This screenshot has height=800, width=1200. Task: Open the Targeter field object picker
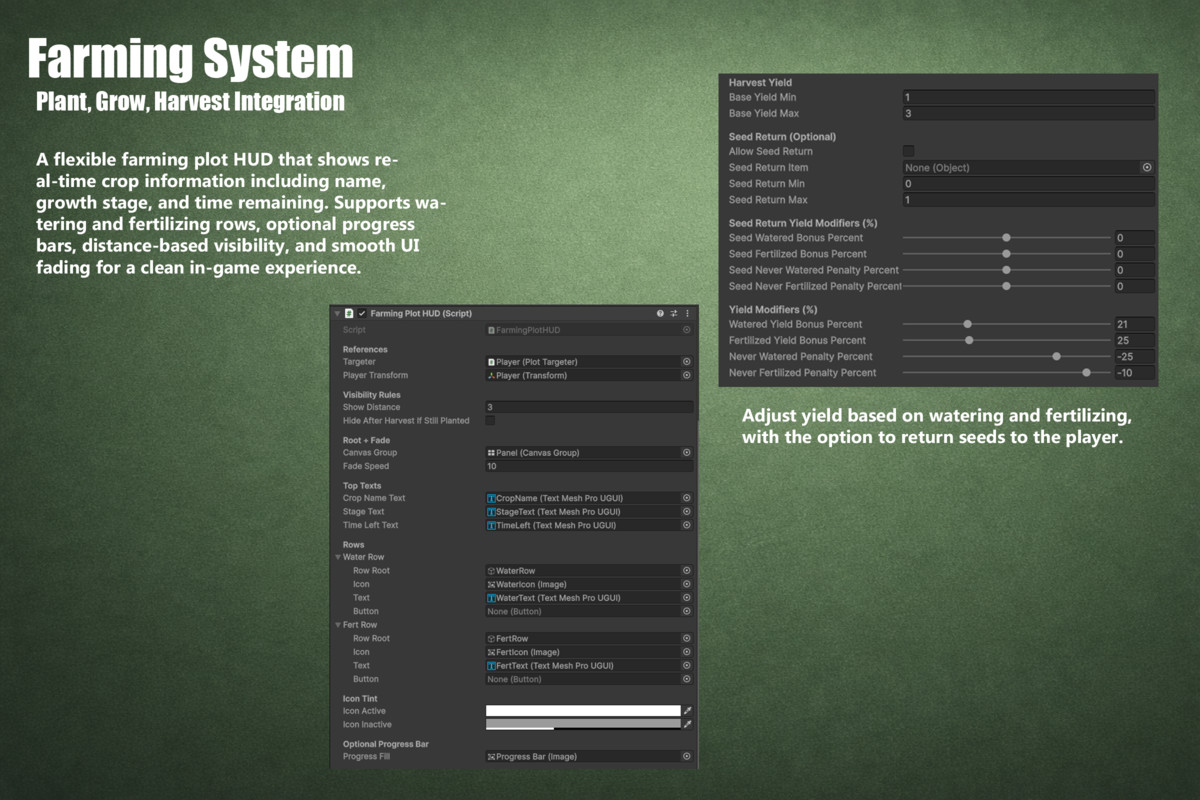[x=686, y=362]
